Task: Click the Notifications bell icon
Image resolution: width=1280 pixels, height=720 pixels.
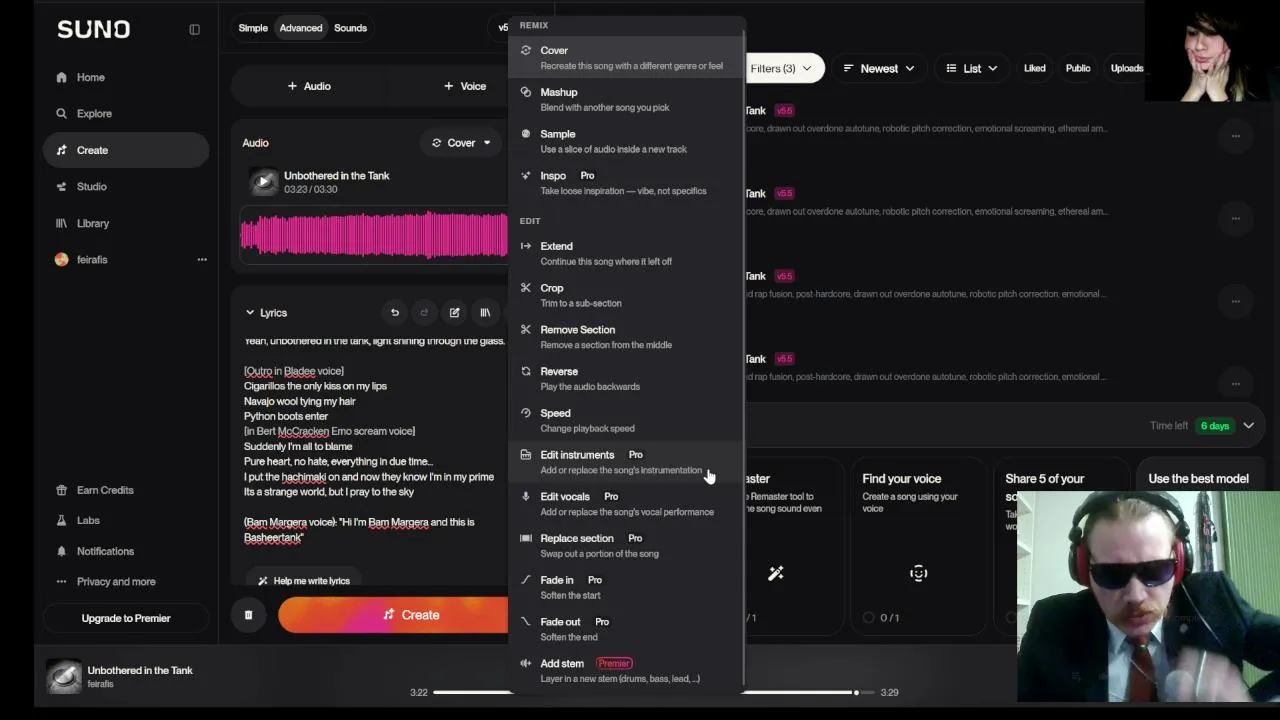Action: pos(62,551)
